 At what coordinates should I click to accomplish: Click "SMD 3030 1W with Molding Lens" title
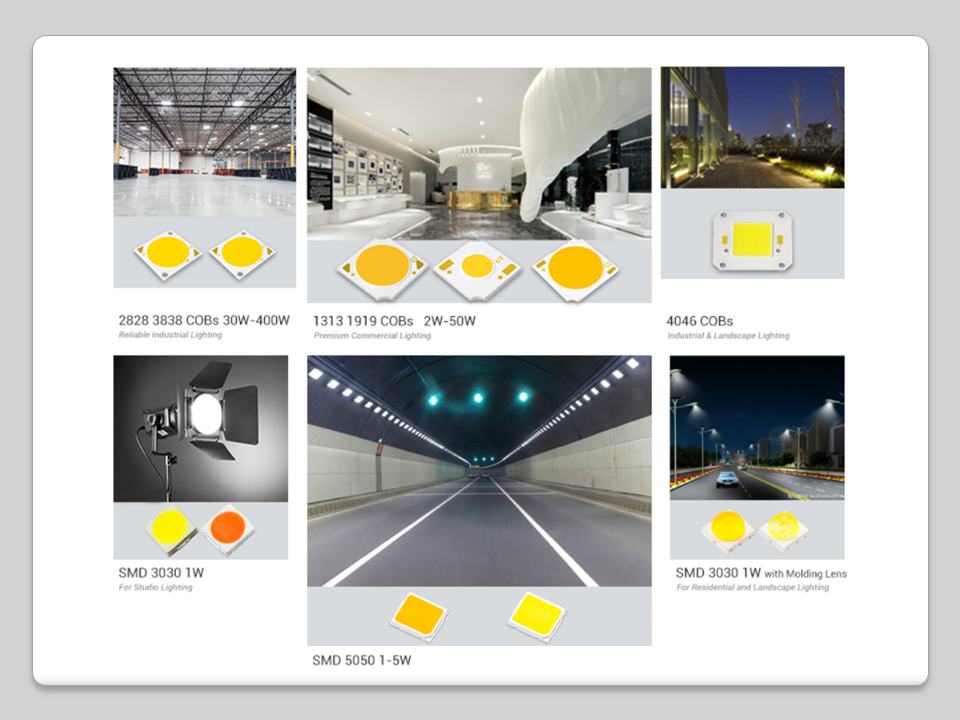coord(760,573)
